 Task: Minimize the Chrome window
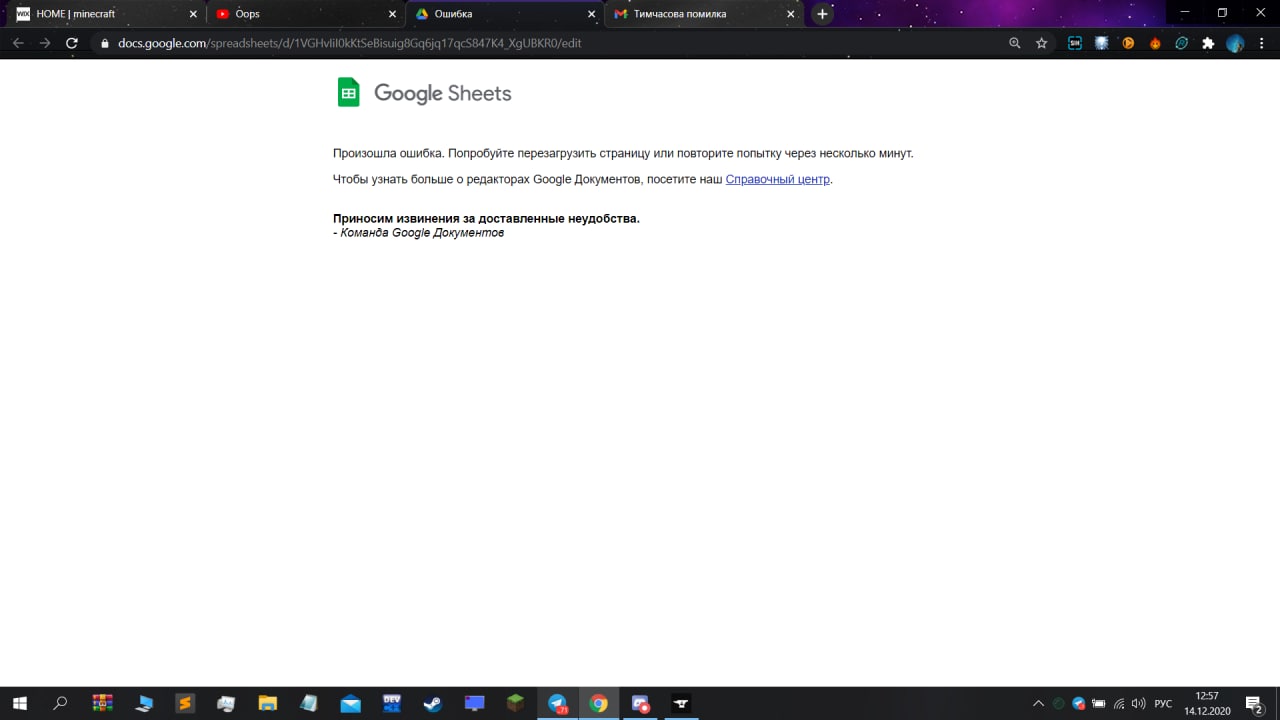[1185, 13]
